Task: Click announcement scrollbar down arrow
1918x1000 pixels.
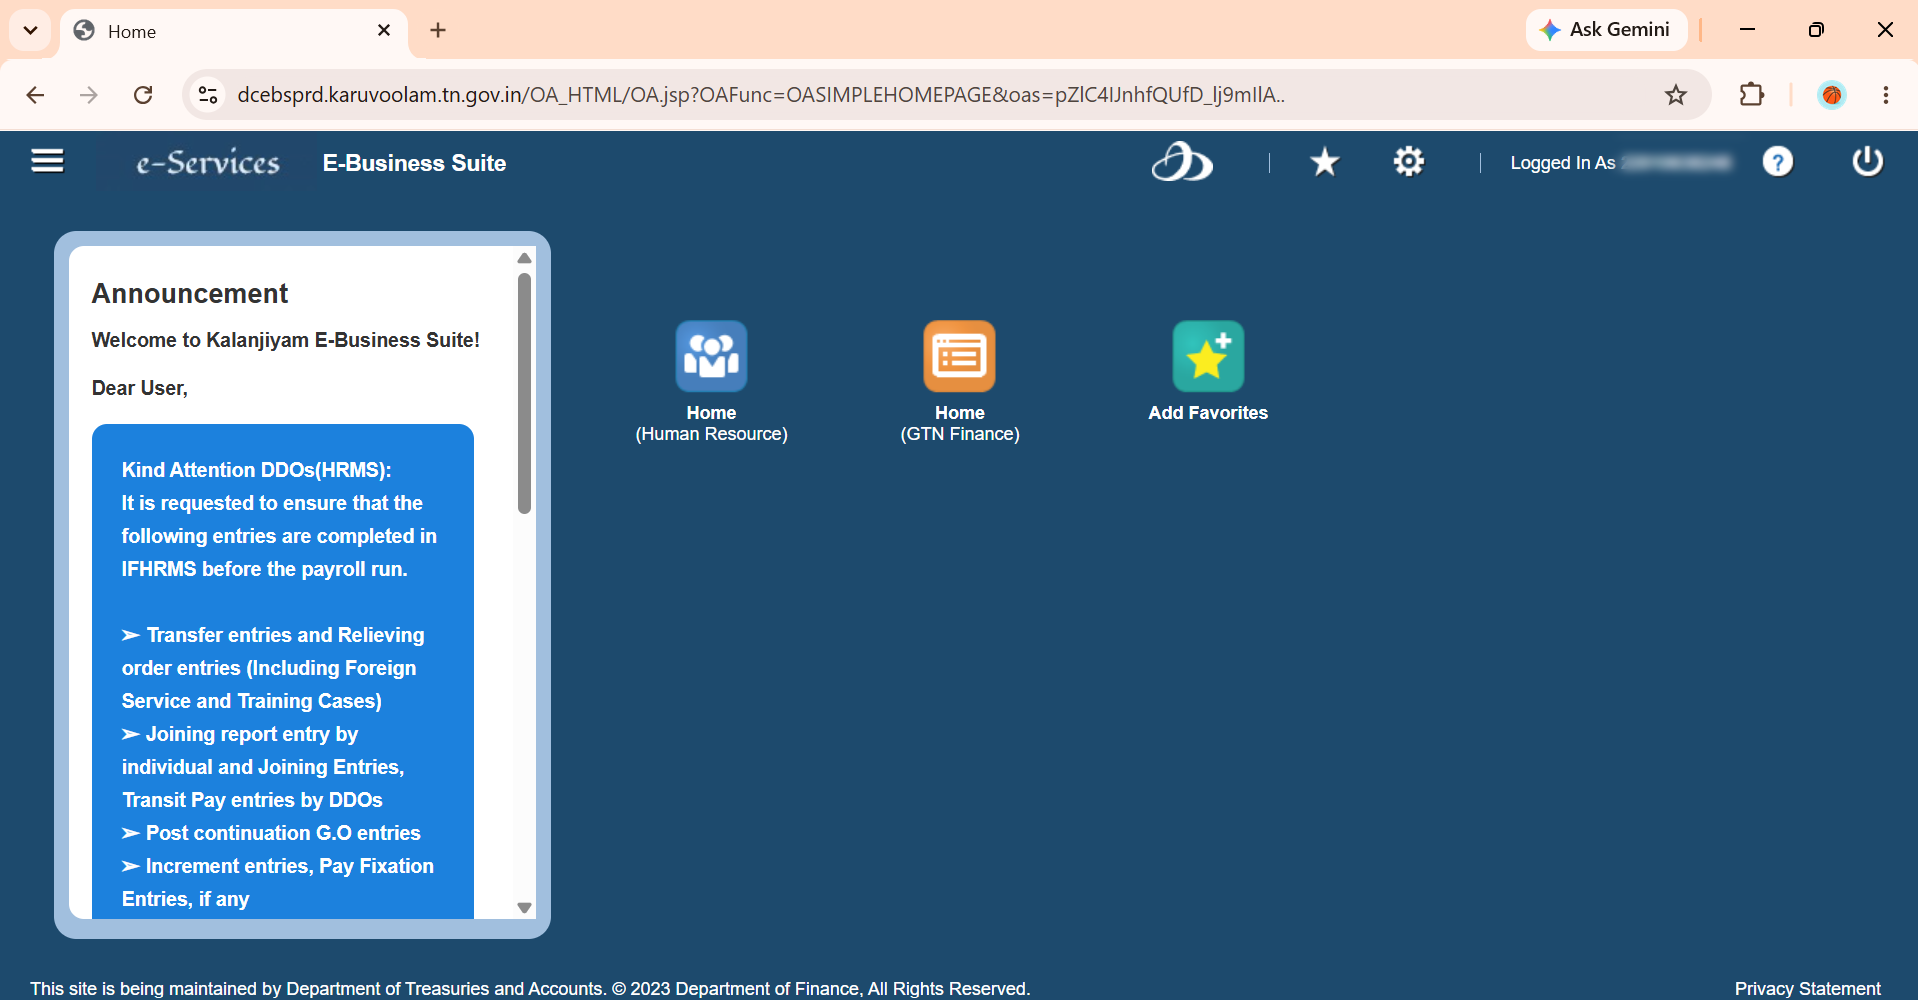Action: (524, 908)
